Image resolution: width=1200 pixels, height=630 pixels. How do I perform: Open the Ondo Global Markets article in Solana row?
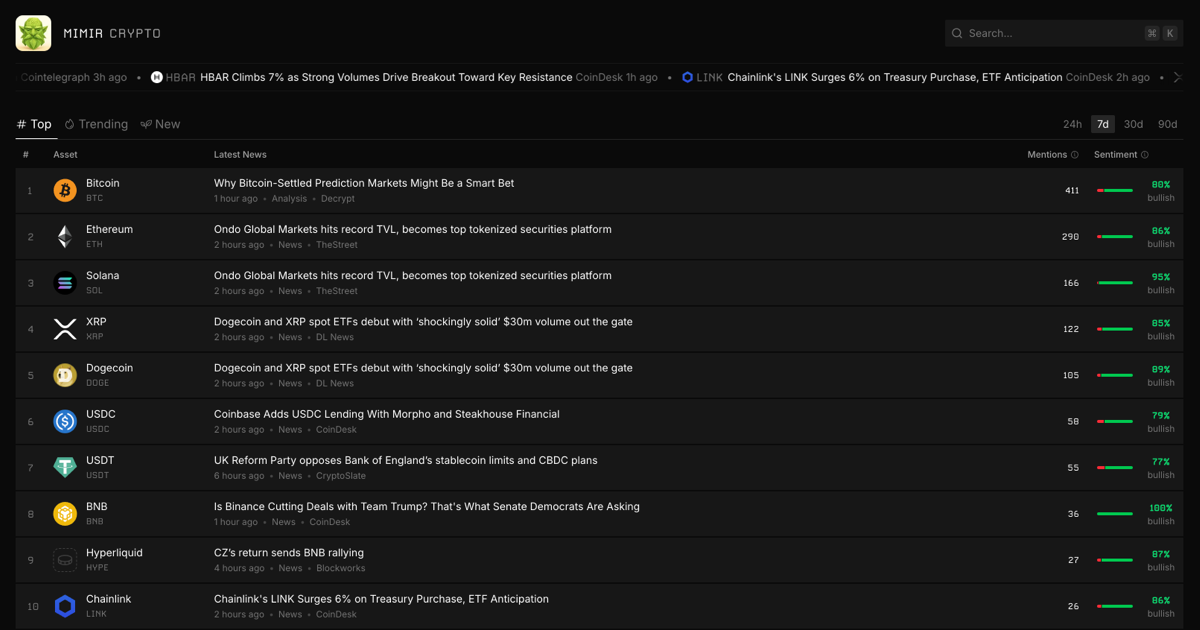(x=413, y=276)
